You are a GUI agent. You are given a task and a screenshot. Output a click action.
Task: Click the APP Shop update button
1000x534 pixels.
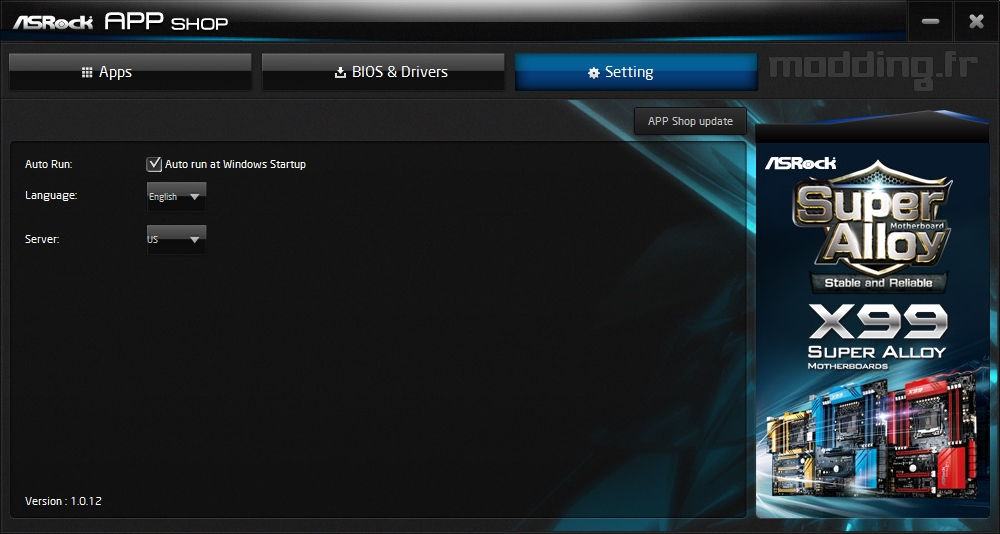(690, 121)
